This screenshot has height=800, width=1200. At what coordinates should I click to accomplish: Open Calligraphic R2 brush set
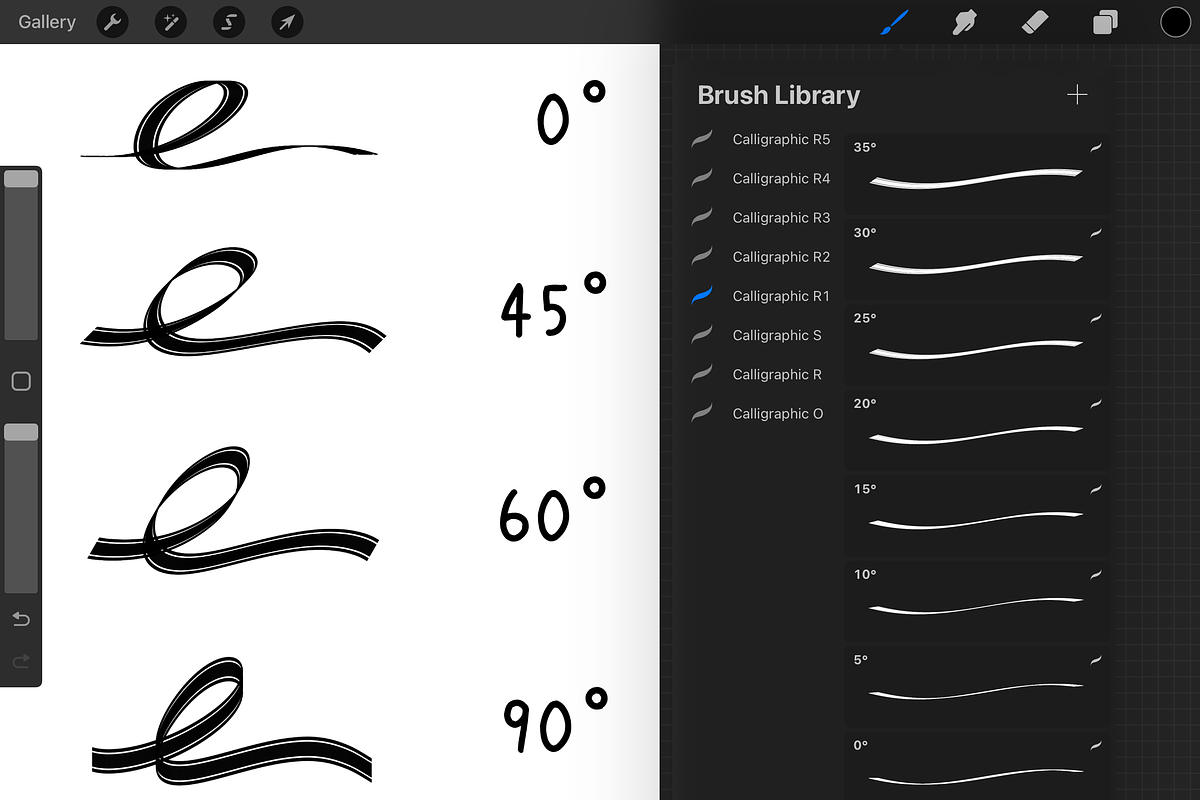pos(761,257)
